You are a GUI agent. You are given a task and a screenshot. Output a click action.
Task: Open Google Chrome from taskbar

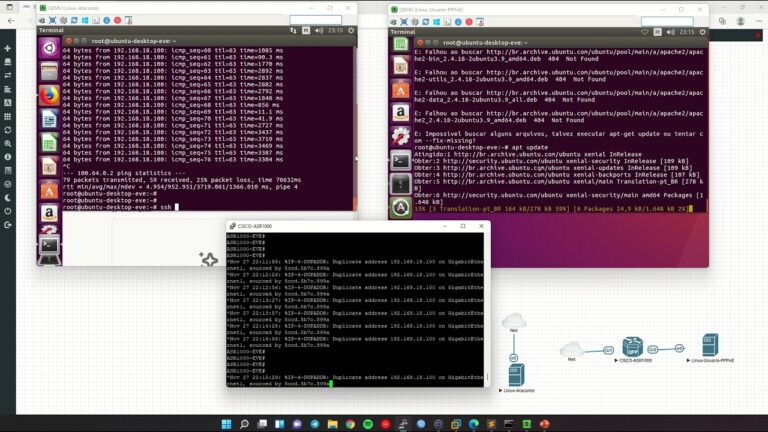click(350, 424)
